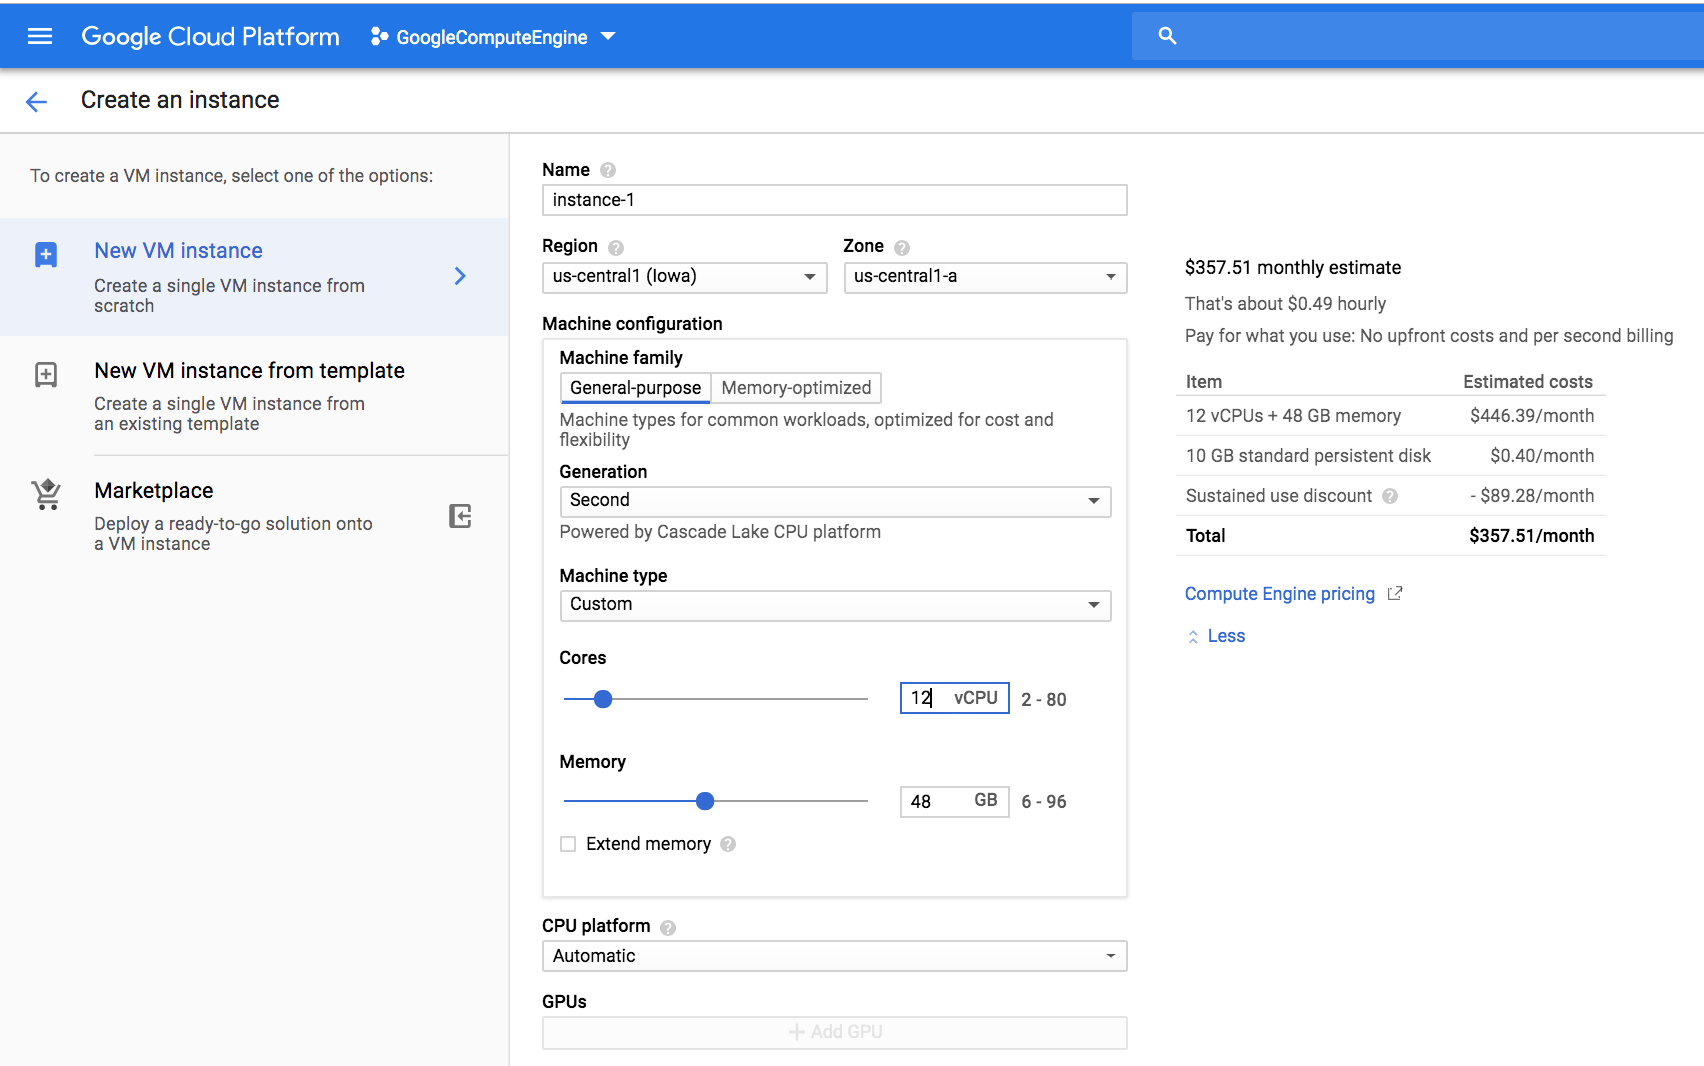Show help for Sustained use discount
Image resolution: width=1704 pixels, height=1066 pixels.
(x=1390, y=496)
